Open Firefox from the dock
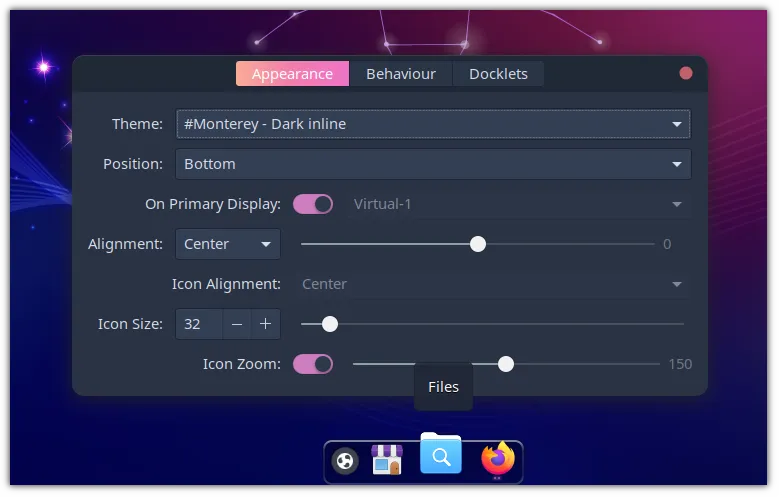The image size is (779, 497). (x=497, y=459)
